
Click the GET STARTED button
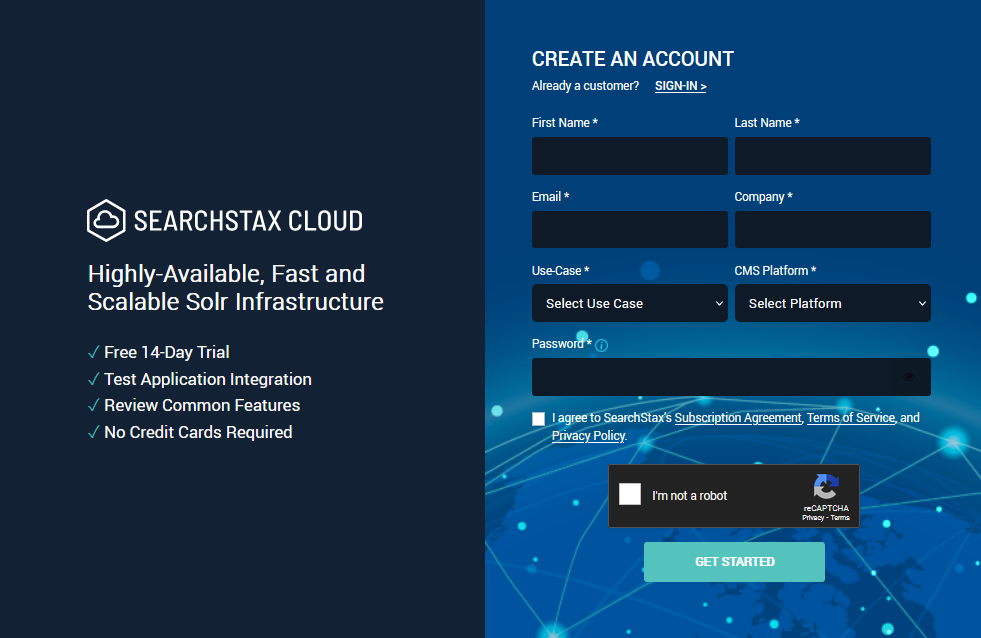click(734, 562)
